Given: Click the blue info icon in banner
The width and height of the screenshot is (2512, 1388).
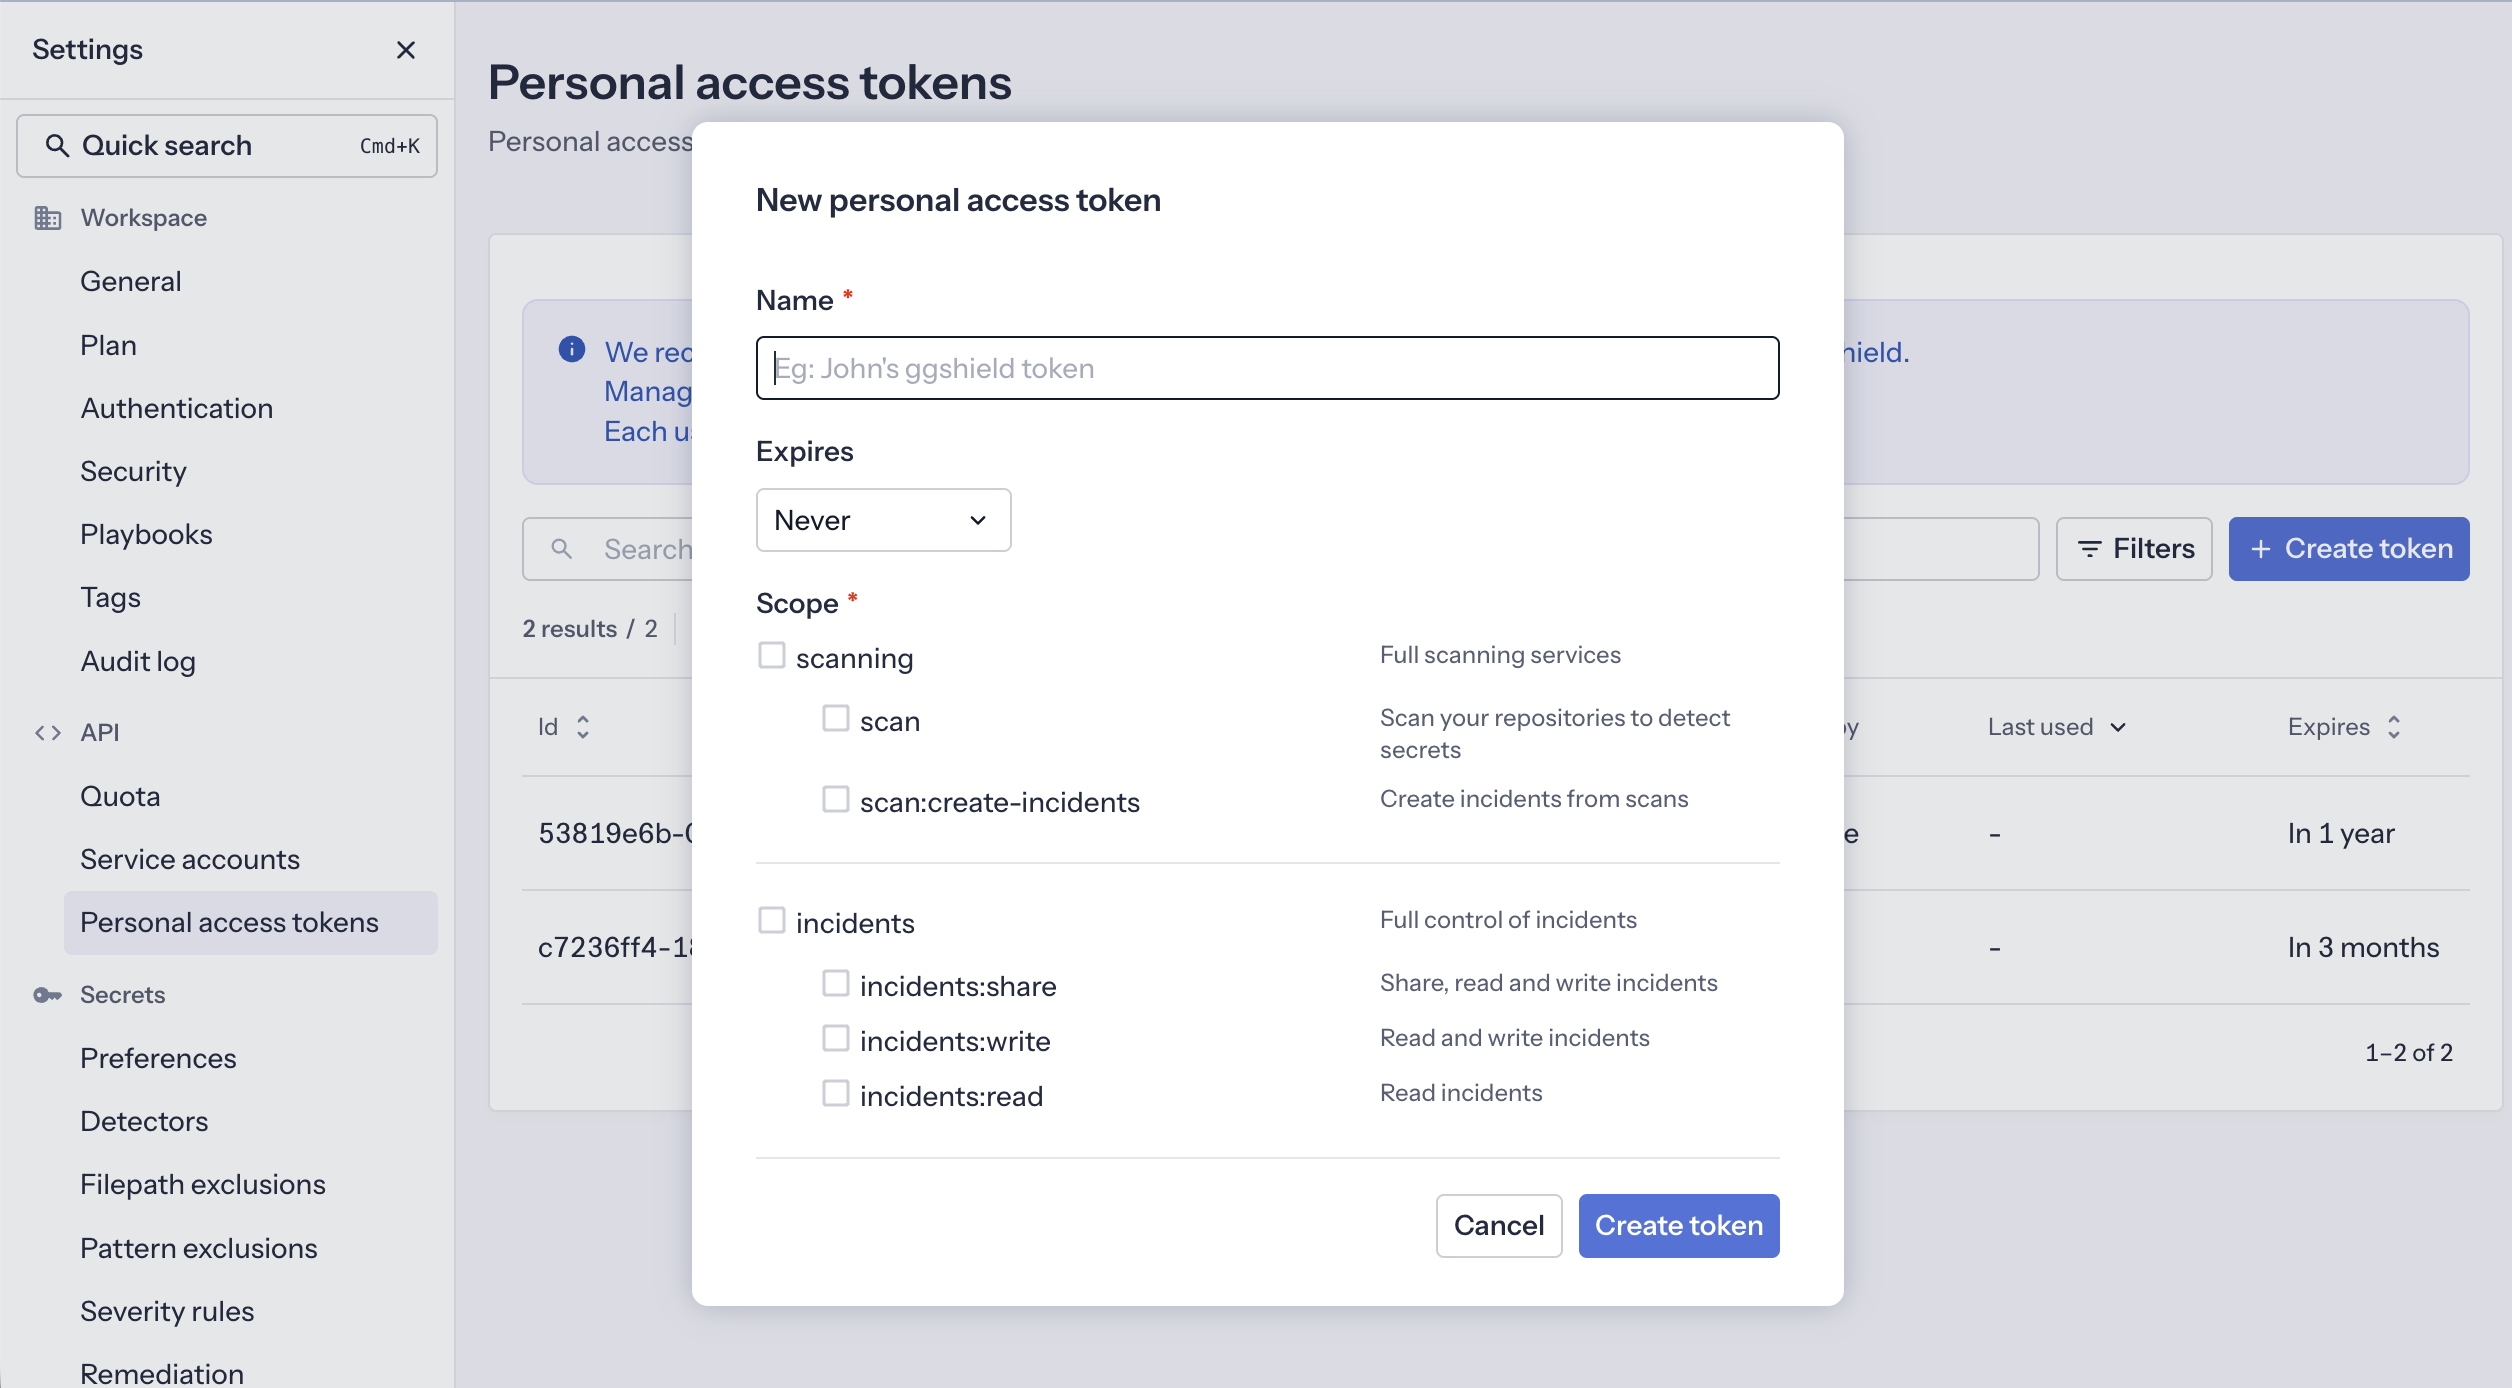Looking at the screenshot, I should coord(572,349).
